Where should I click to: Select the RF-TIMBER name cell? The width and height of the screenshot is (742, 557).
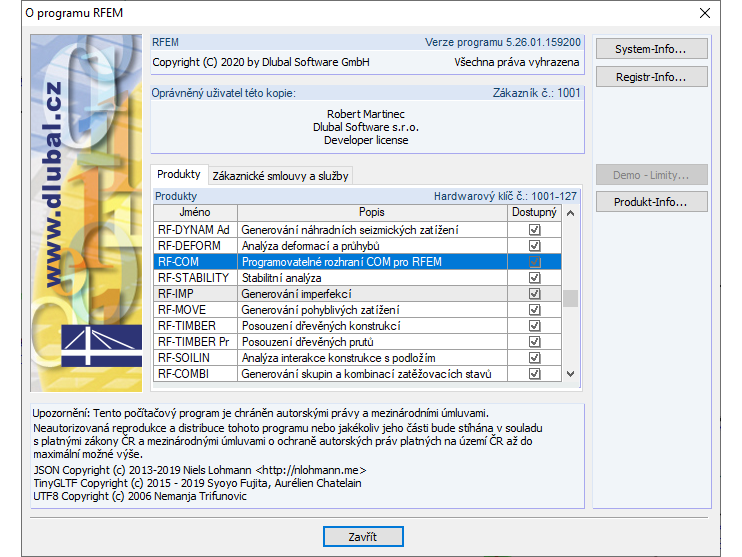coord(195,326)
